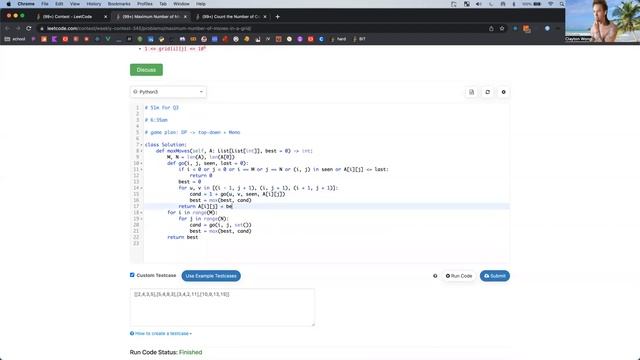Viewport: 640px width, 360px height.
Task: Click the orange extension icon
Action: pos(527,29)
